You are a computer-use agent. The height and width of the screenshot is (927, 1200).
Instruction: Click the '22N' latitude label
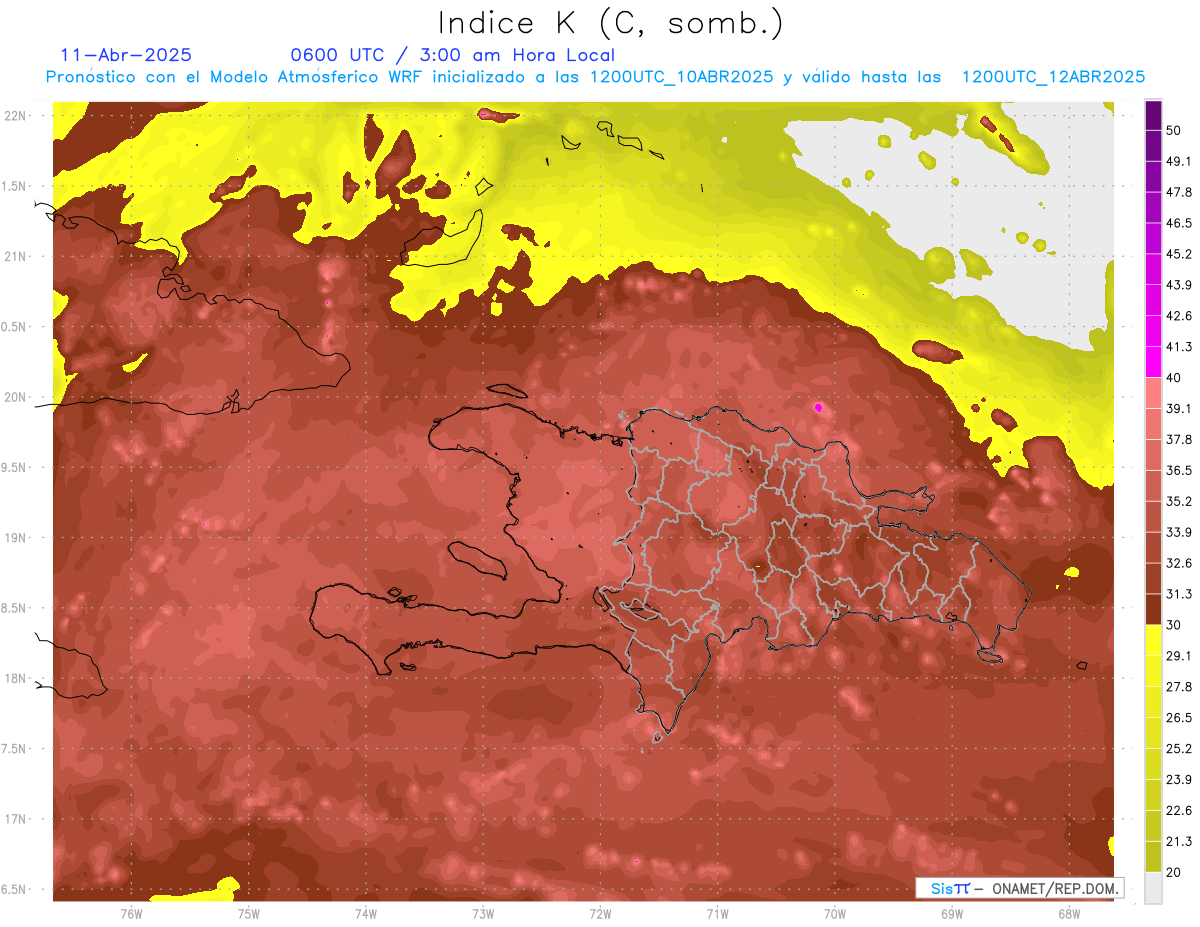15,116
